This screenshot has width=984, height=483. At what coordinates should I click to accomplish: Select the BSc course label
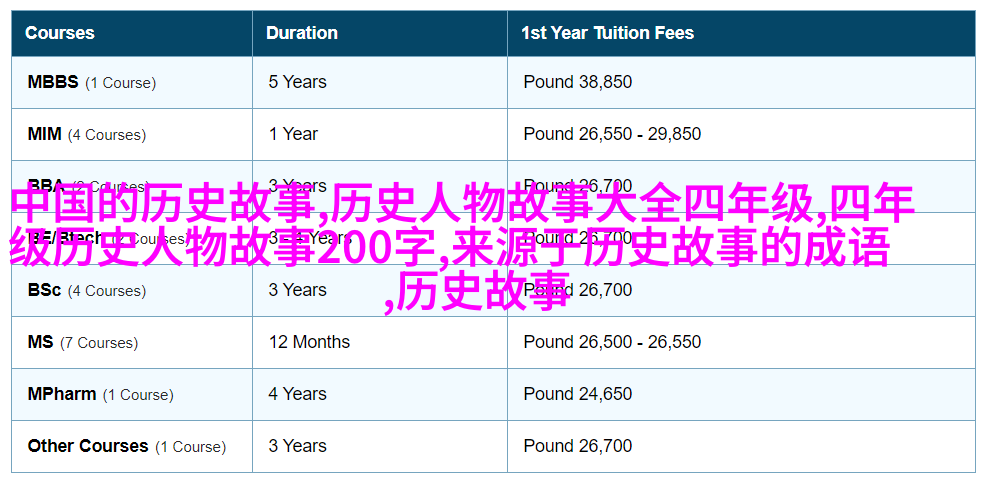tap(87, 290)
